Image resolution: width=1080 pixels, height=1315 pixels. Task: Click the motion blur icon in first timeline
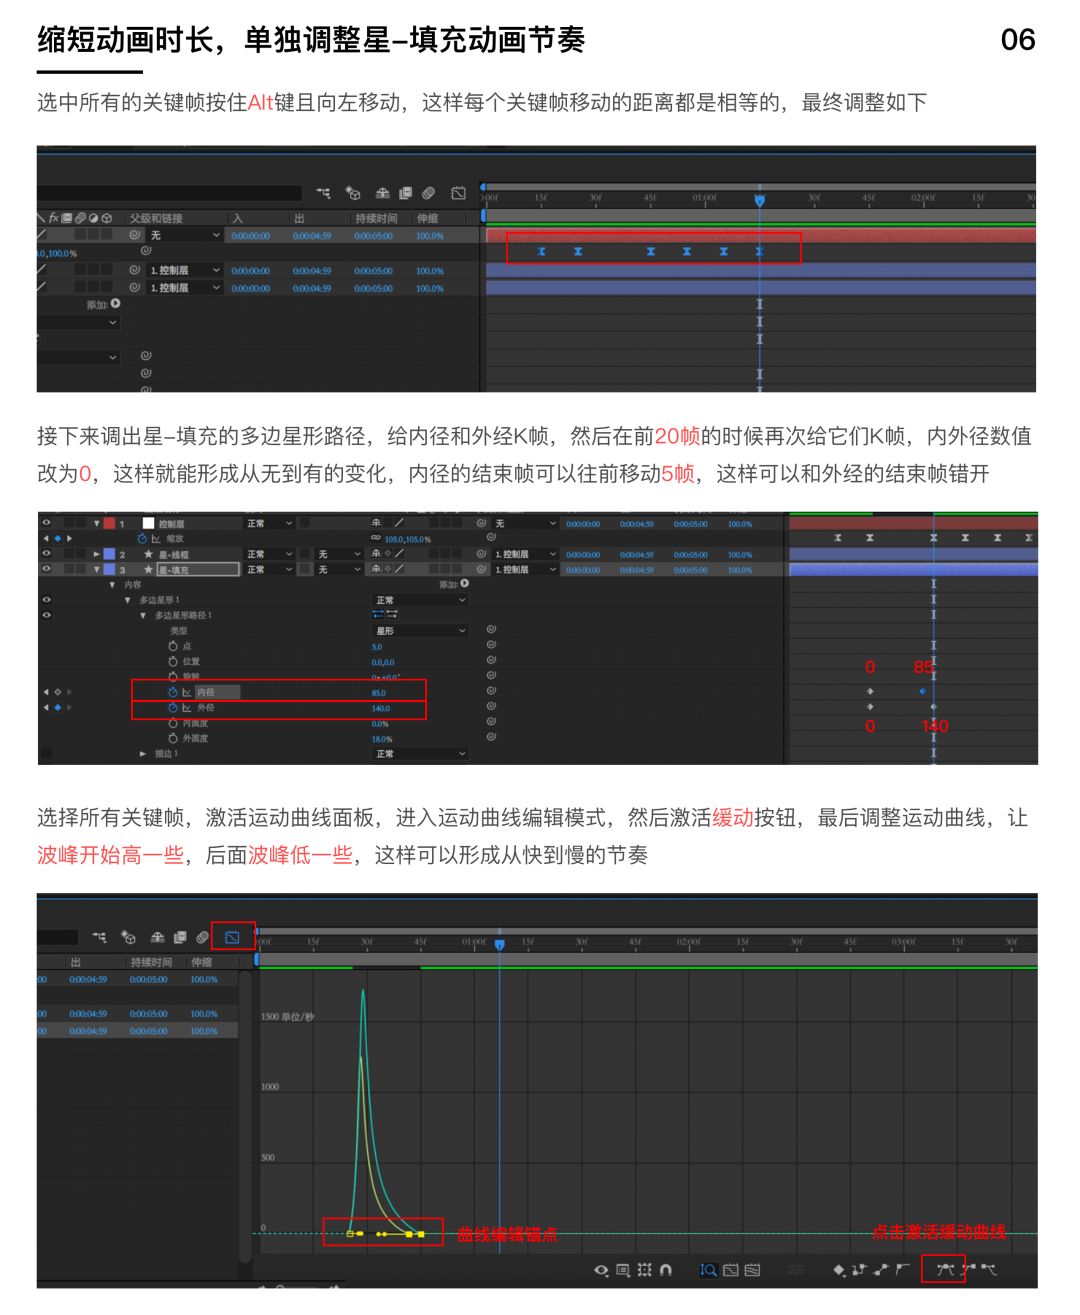click(428, 193)
